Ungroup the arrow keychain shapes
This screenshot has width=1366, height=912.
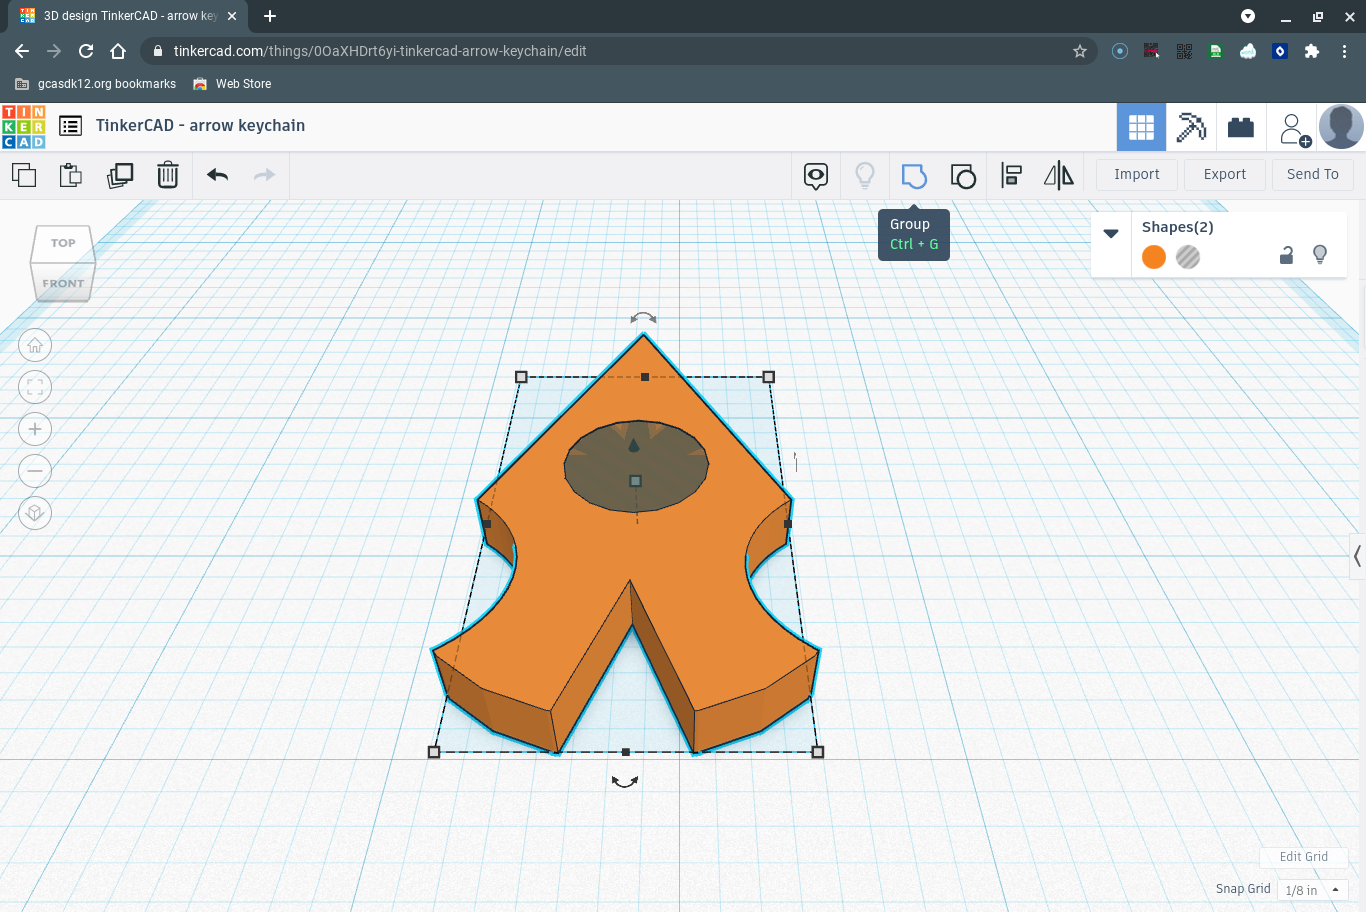[x=963, y=174]
